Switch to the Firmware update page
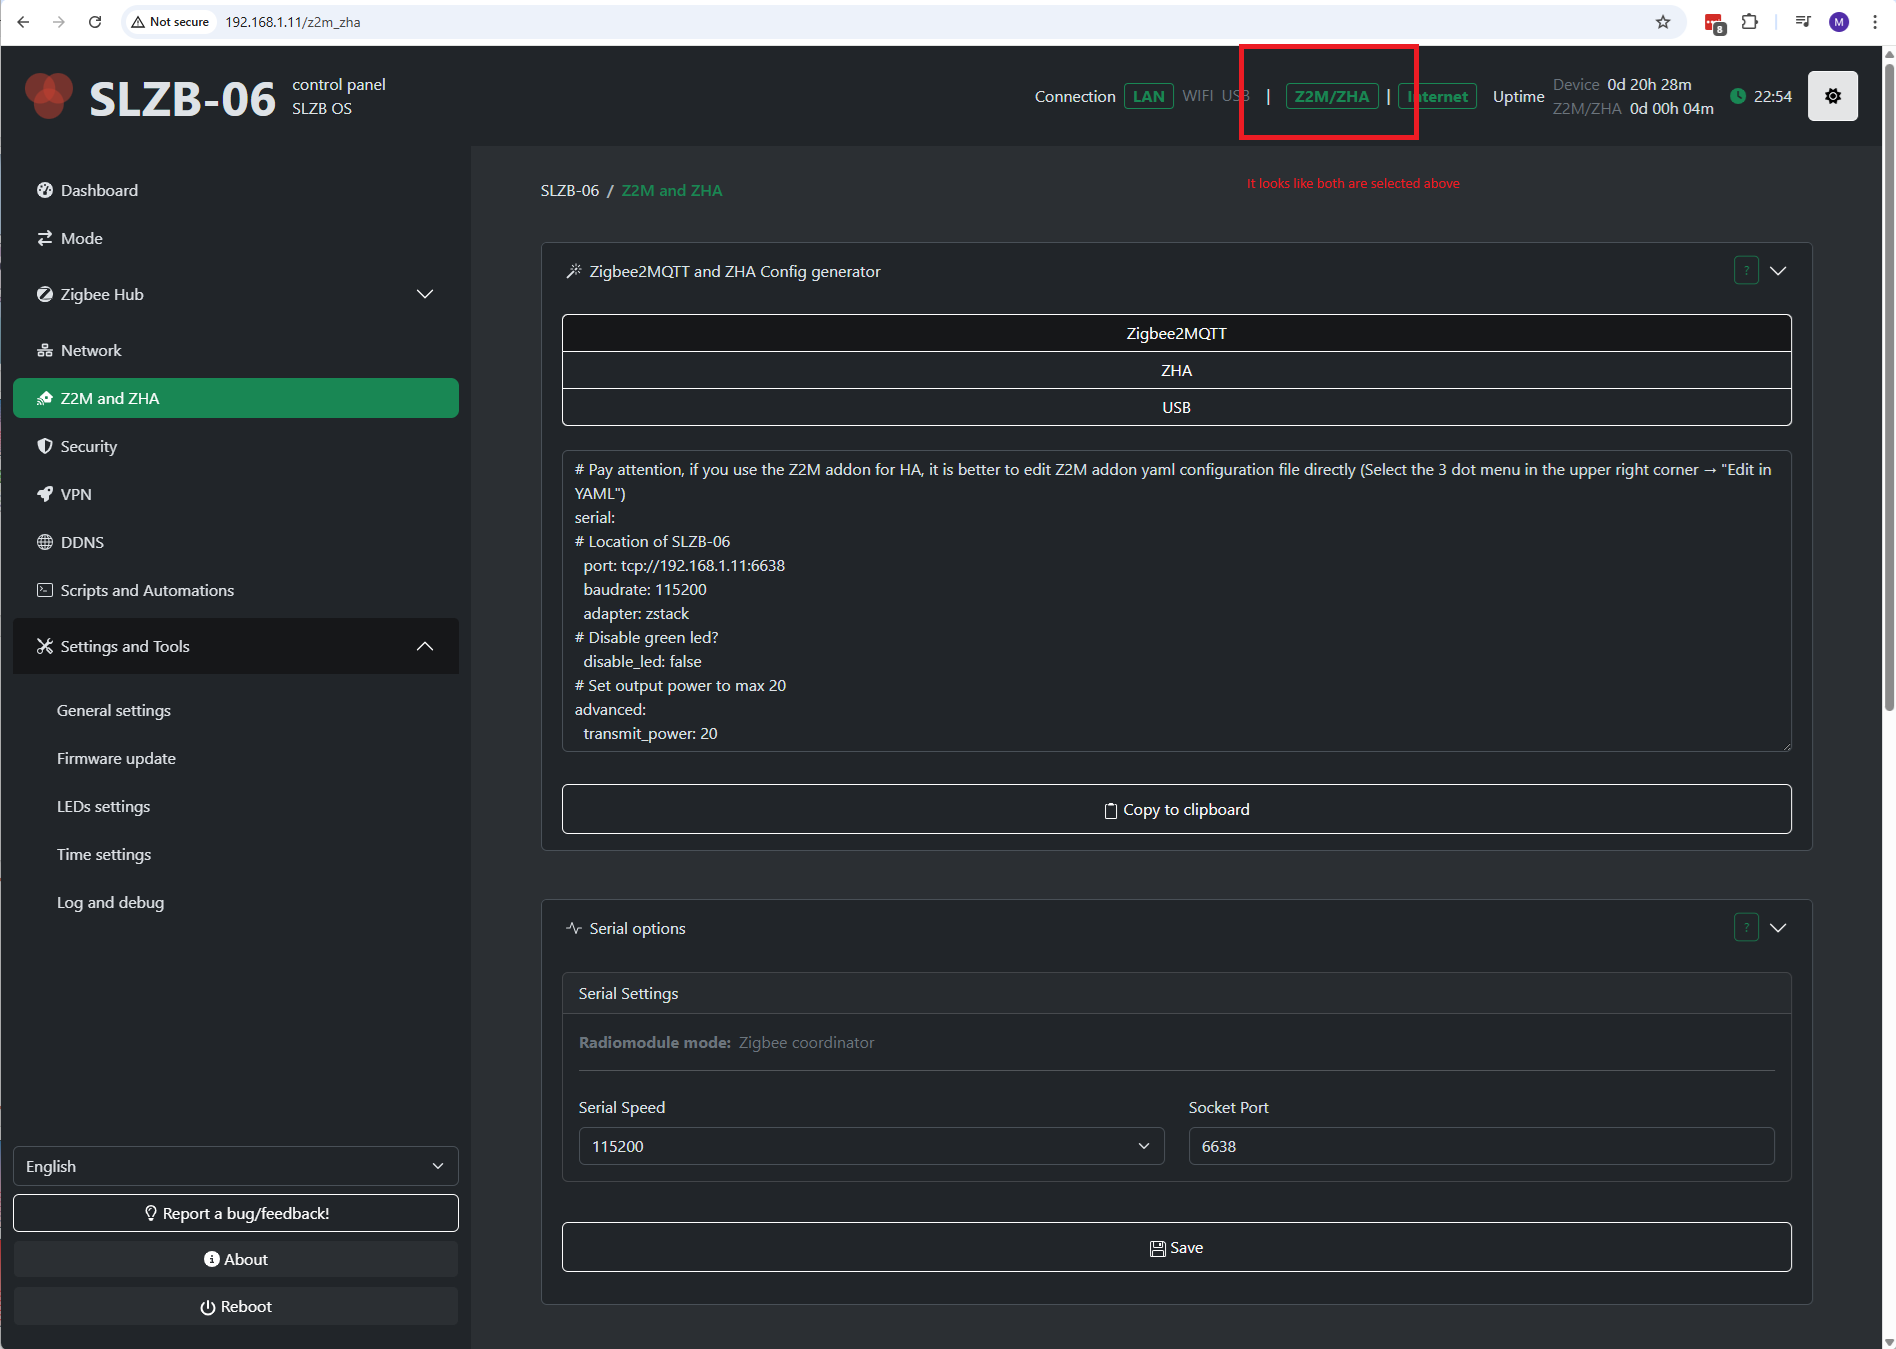The image size is (1896, 1349). [116, 758]
